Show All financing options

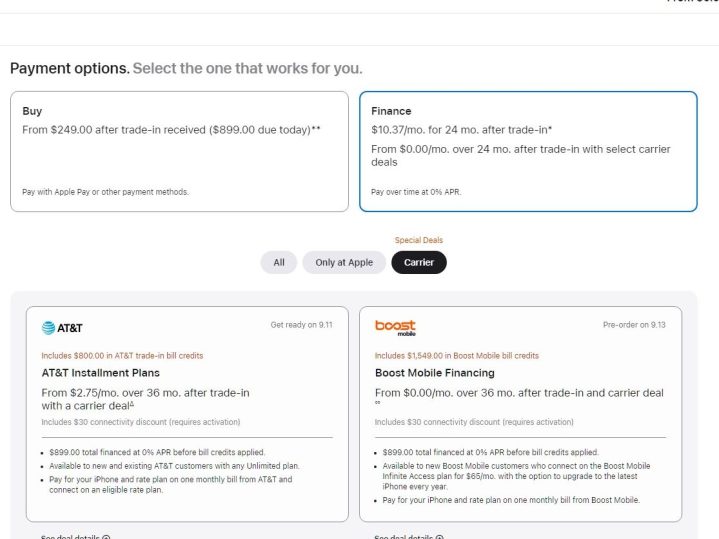pos(279,262)
